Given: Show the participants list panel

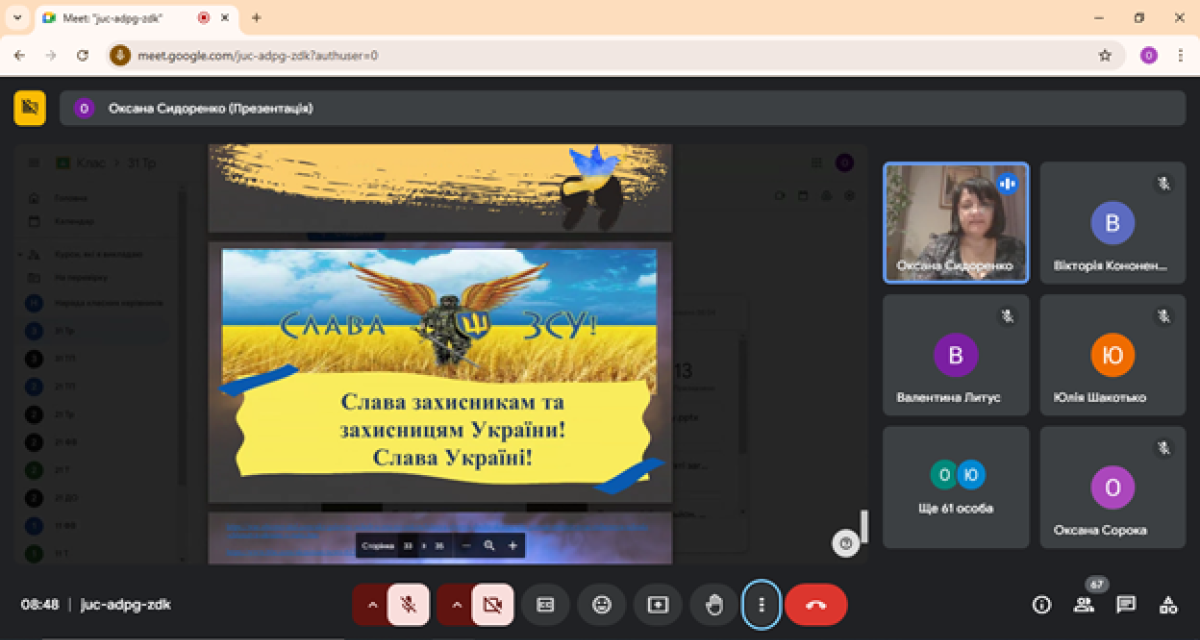Looking at the screenshot, I should [x=1084, y=604].
